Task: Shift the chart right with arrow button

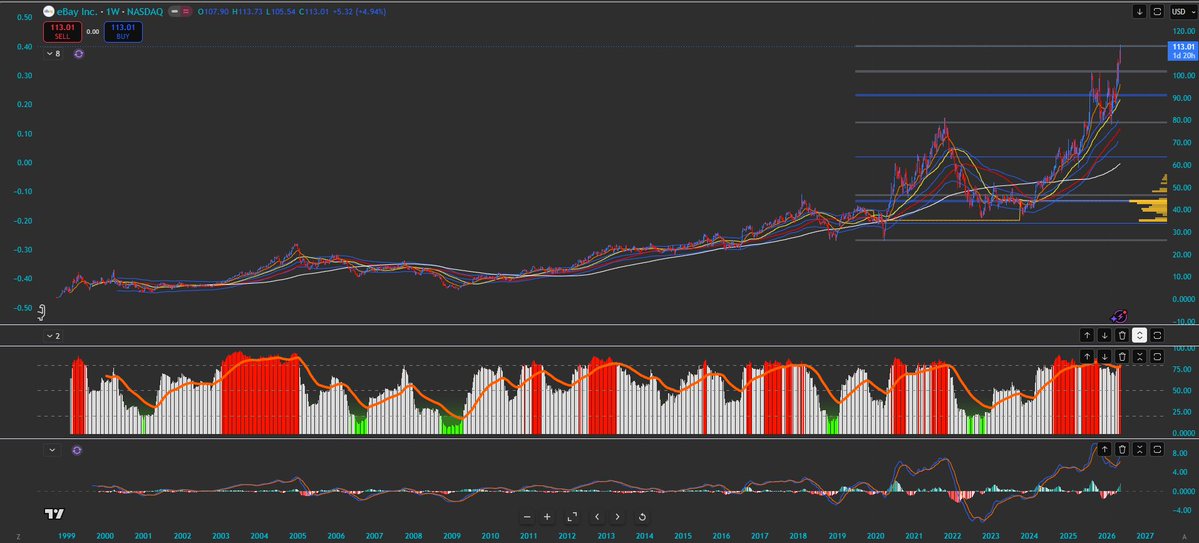Action: pyautogui.click(x=617, y=517)
